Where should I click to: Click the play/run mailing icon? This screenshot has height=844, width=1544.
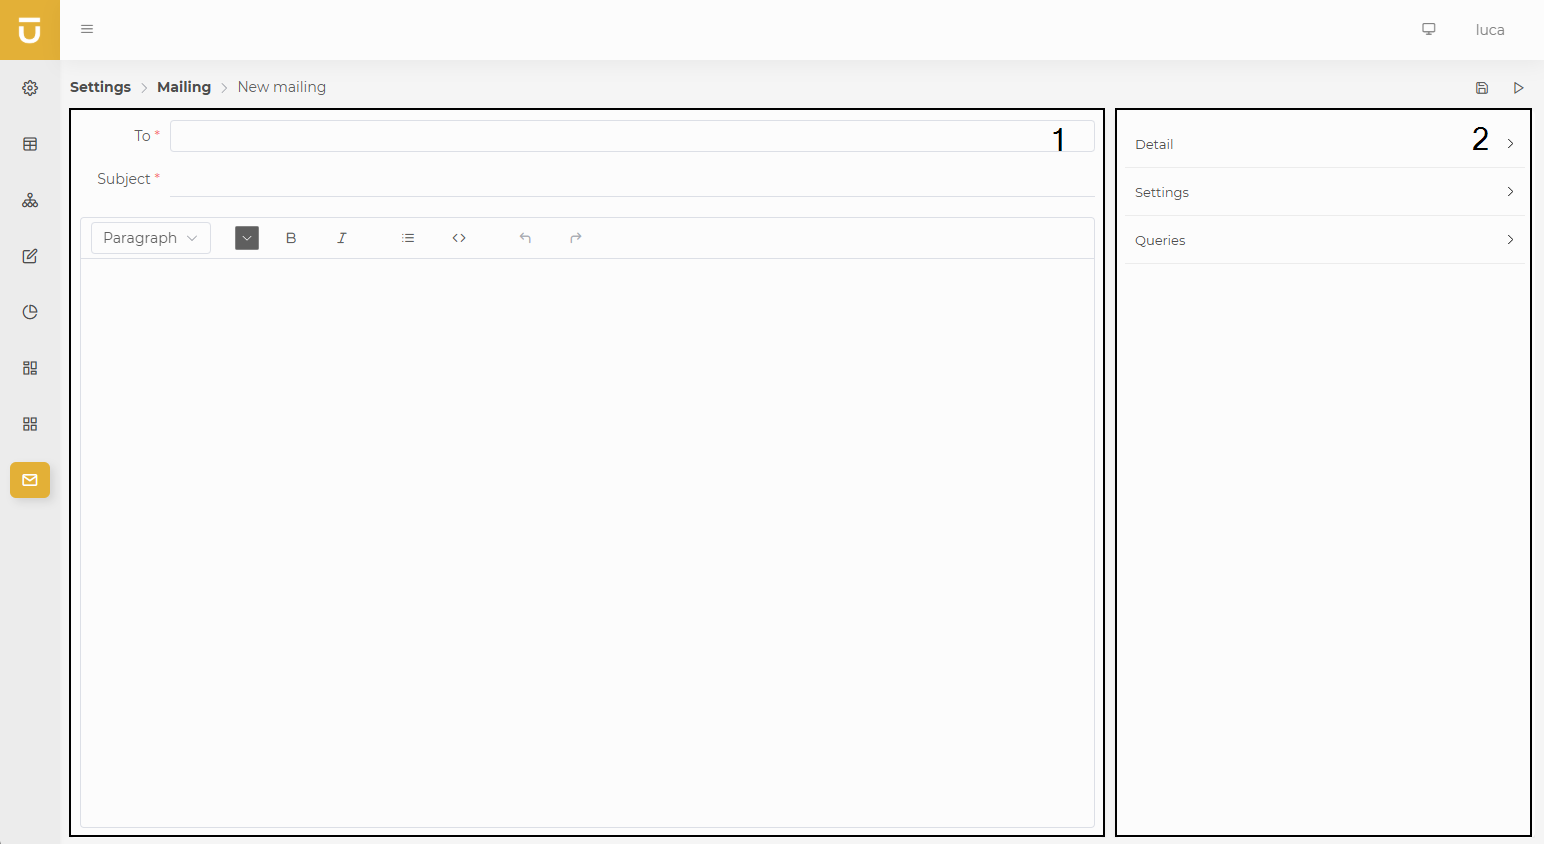point(1518,88)
